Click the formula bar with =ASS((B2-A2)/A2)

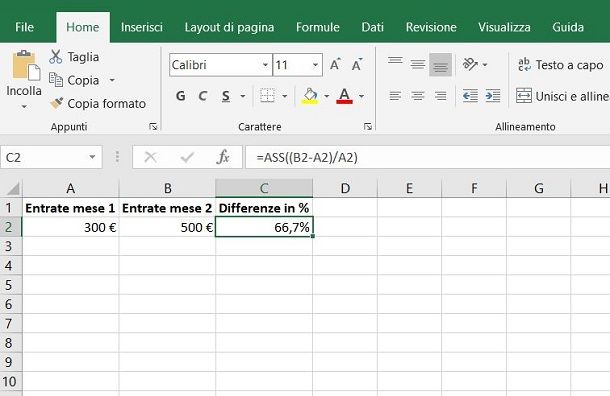click(428, 157)
